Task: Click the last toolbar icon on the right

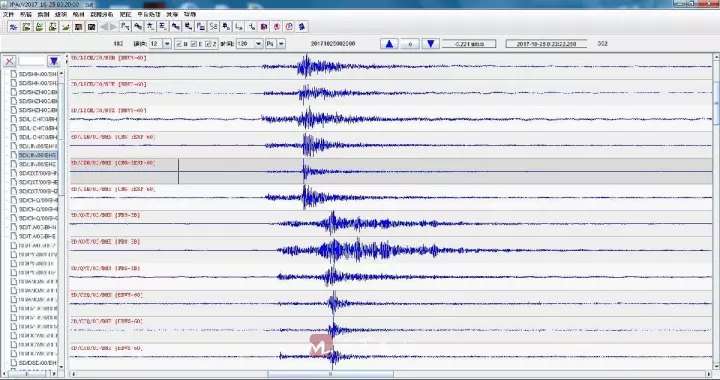Action: [302, 27]
